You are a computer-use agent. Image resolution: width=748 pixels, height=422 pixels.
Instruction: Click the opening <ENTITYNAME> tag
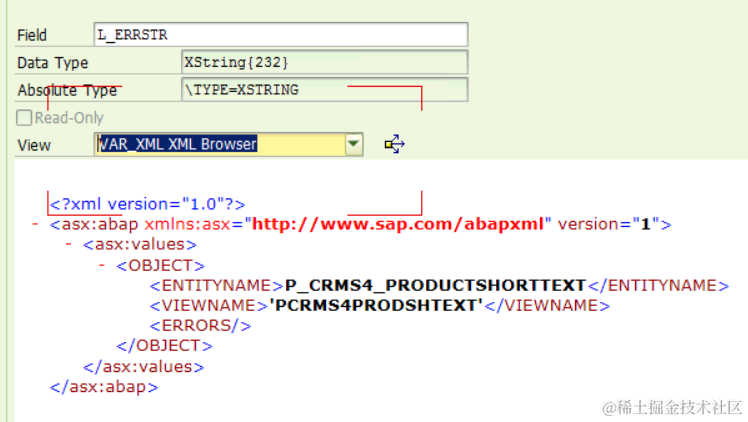click(217, 285)
